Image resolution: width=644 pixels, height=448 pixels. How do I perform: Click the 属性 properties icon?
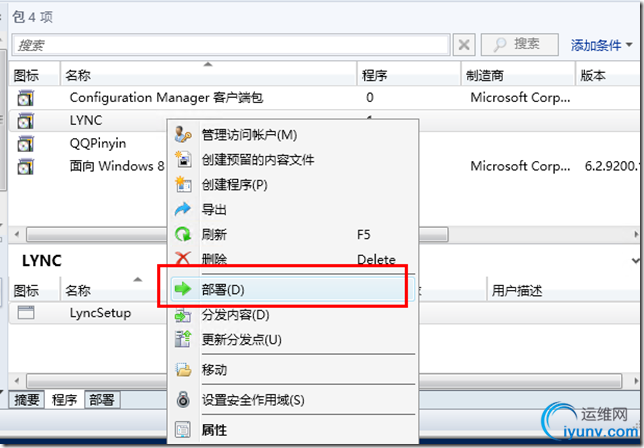183,430
